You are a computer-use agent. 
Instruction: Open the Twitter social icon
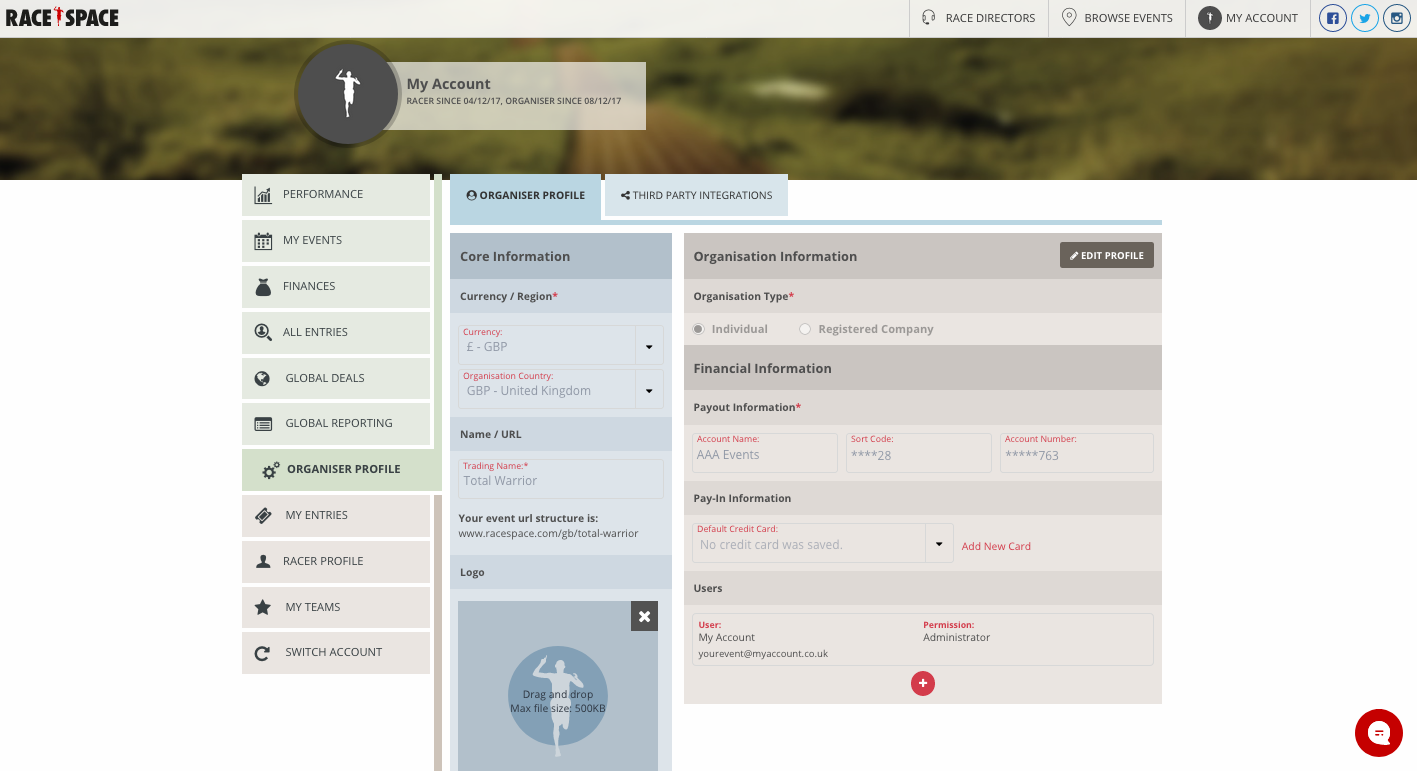point(1364,18)
